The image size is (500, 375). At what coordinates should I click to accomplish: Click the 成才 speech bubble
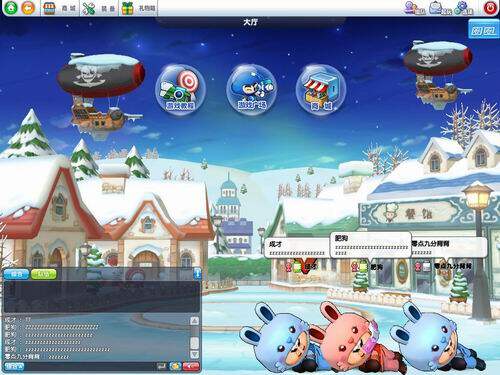point(297,248)
